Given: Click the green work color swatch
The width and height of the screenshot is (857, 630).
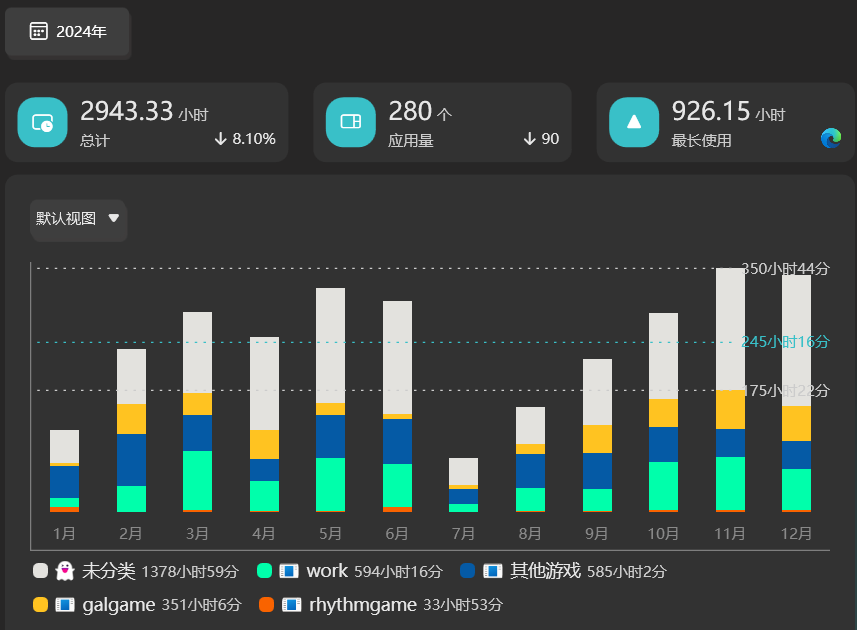Looking at the screenshot, I should 265,571.
